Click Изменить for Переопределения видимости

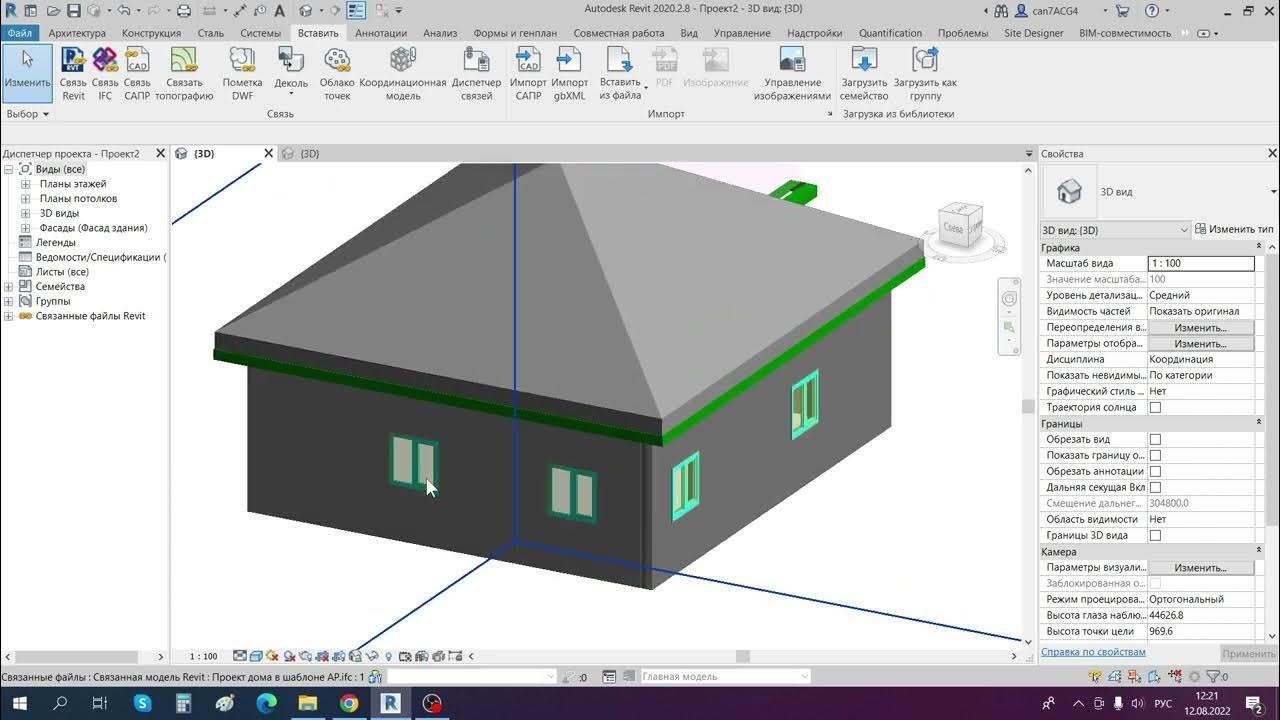[1200, 328]
